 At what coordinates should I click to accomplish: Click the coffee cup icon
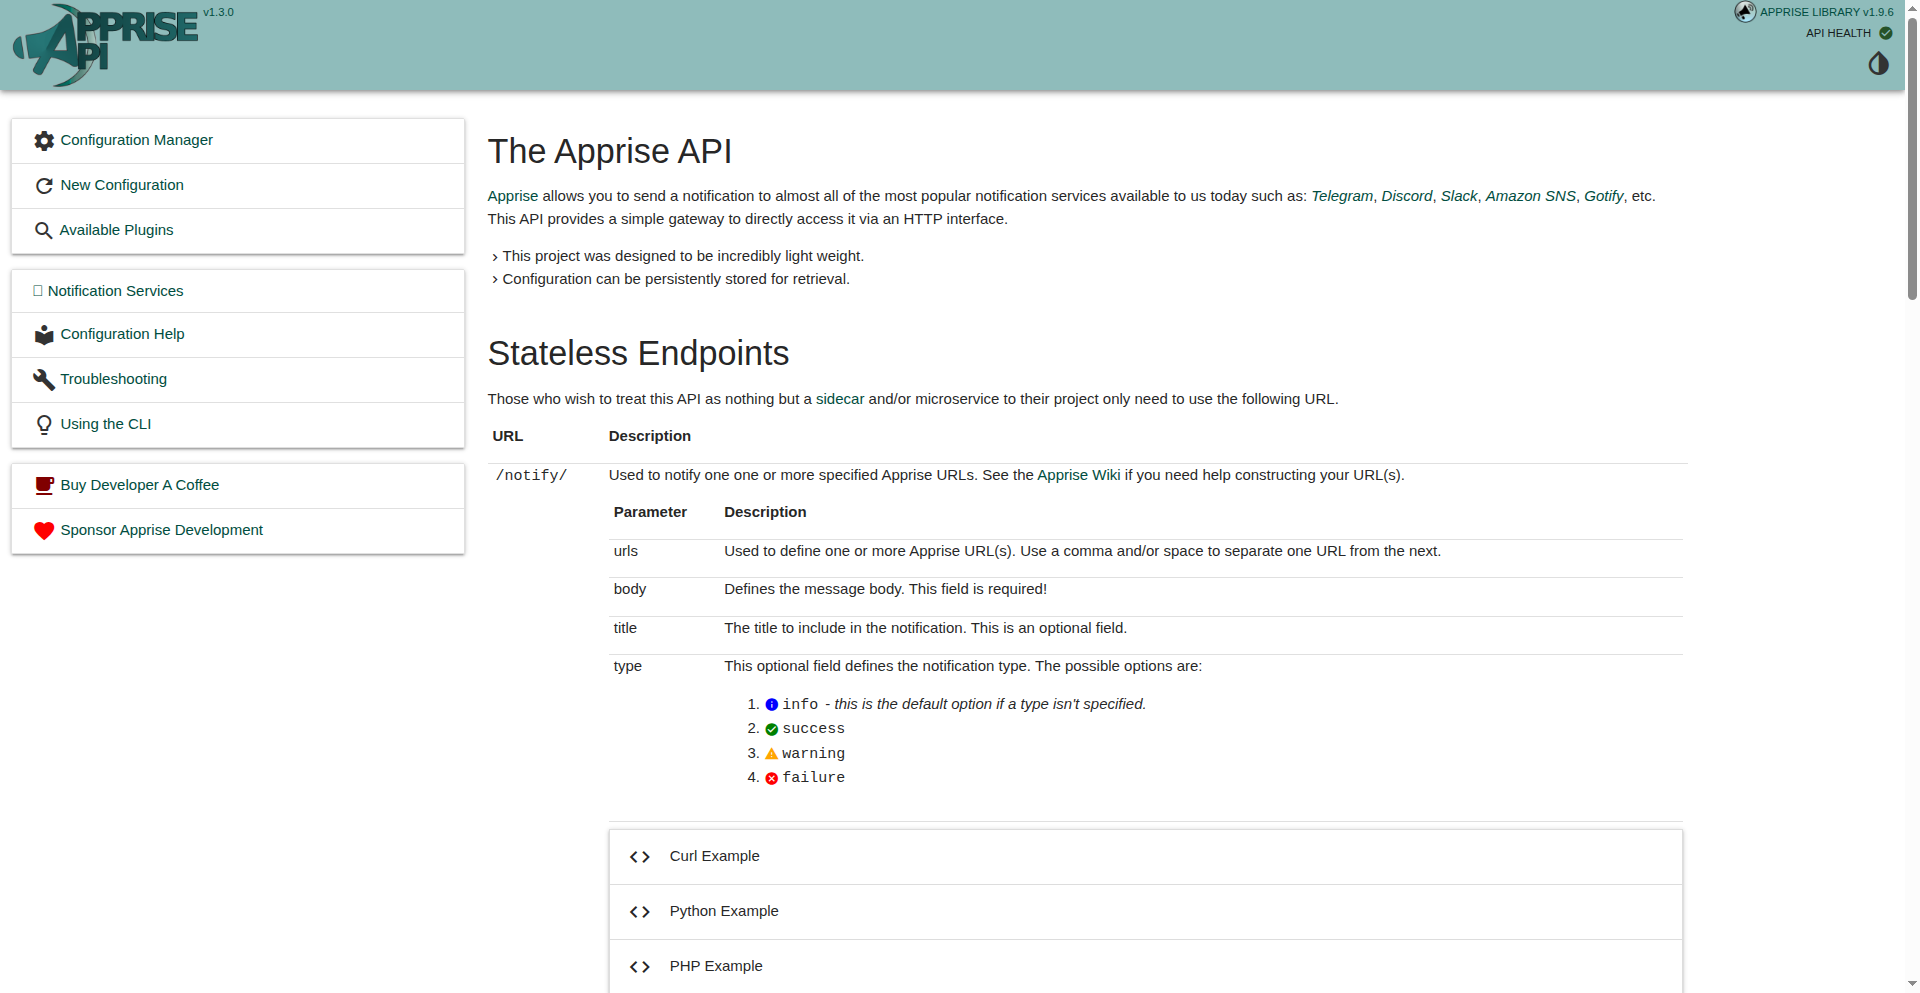[44, 486]
